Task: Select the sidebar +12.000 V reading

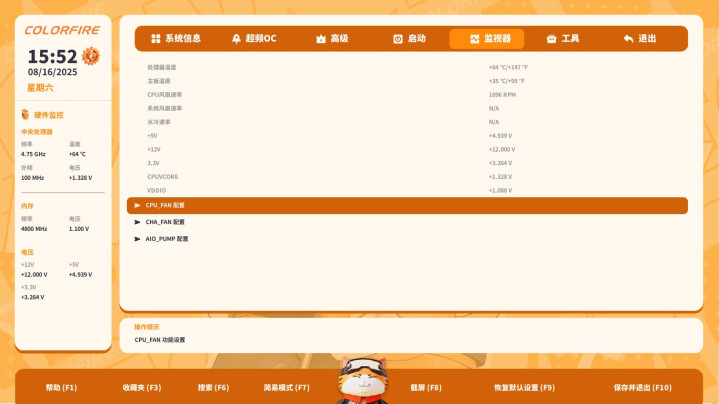Action: (x=34, y=275)
